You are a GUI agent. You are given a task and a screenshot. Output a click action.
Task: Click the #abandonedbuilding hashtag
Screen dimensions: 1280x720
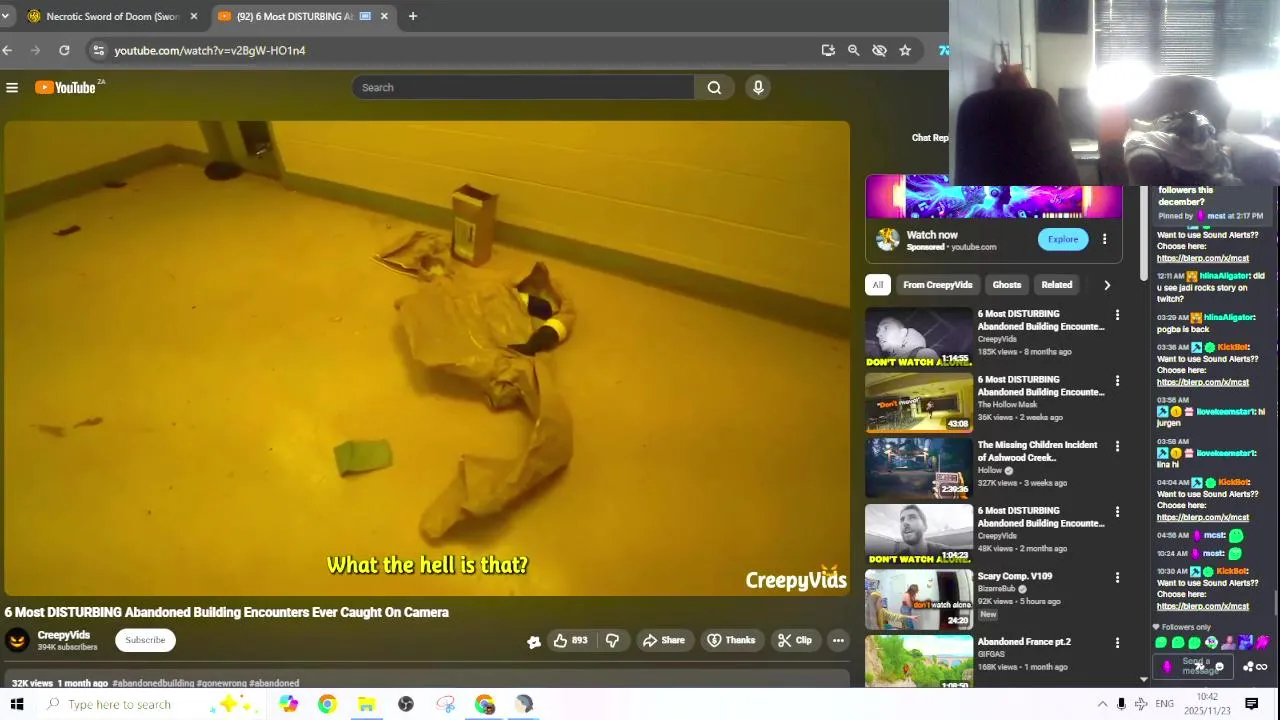coord(153,683)
